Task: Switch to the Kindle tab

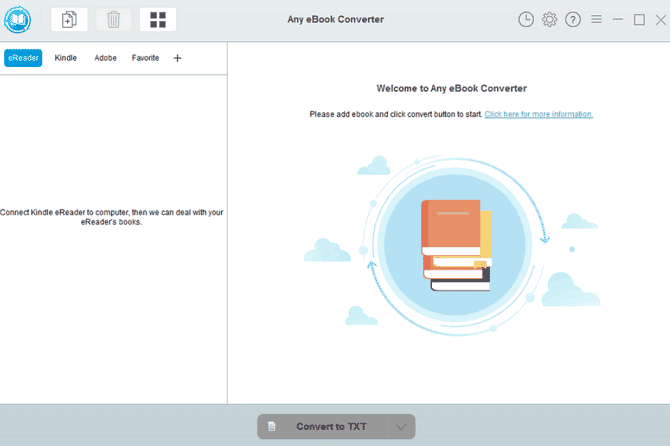Action: coord(66,58)
